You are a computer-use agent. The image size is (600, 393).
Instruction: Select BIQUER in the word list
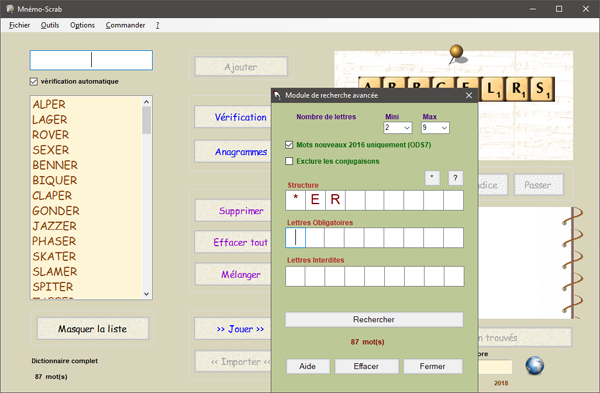(x=55, y=181)
